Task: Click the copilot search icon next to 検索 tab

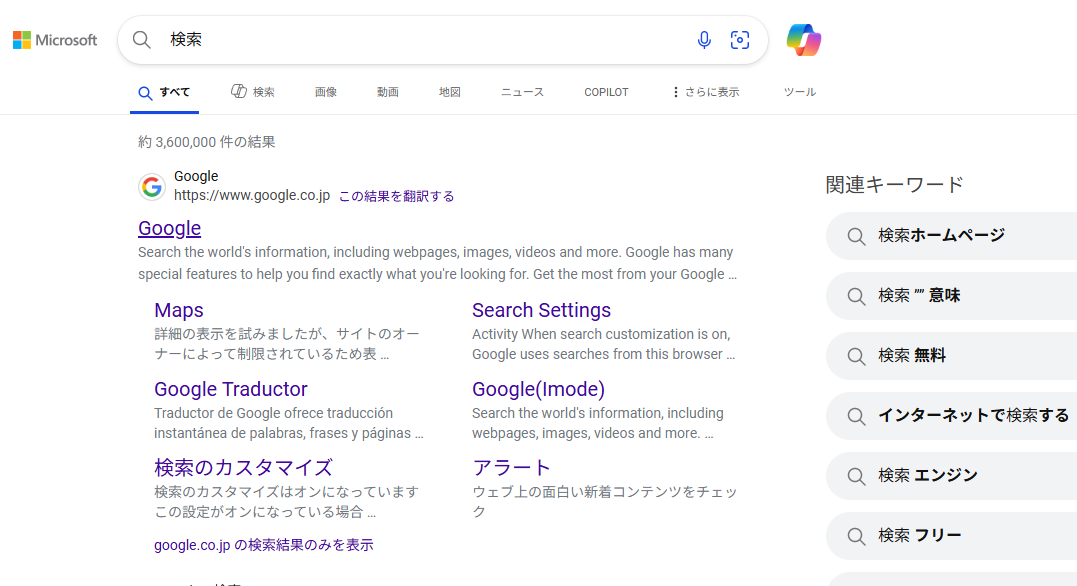Action: tap(238, 91)
